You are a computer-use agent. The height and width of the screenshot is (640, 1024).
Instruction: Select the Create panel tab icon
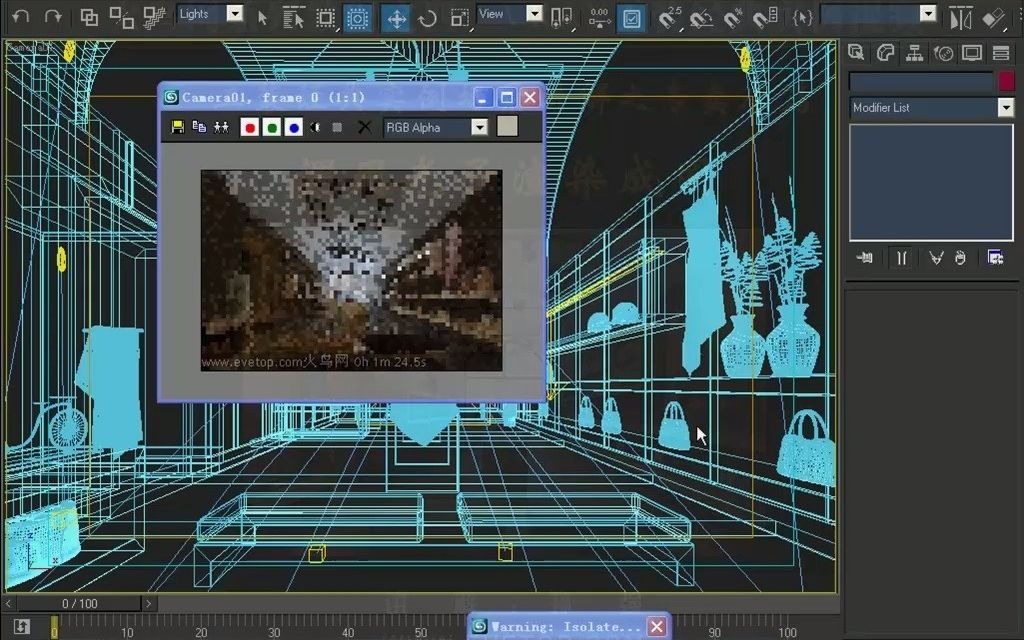[x=856, y=52]
